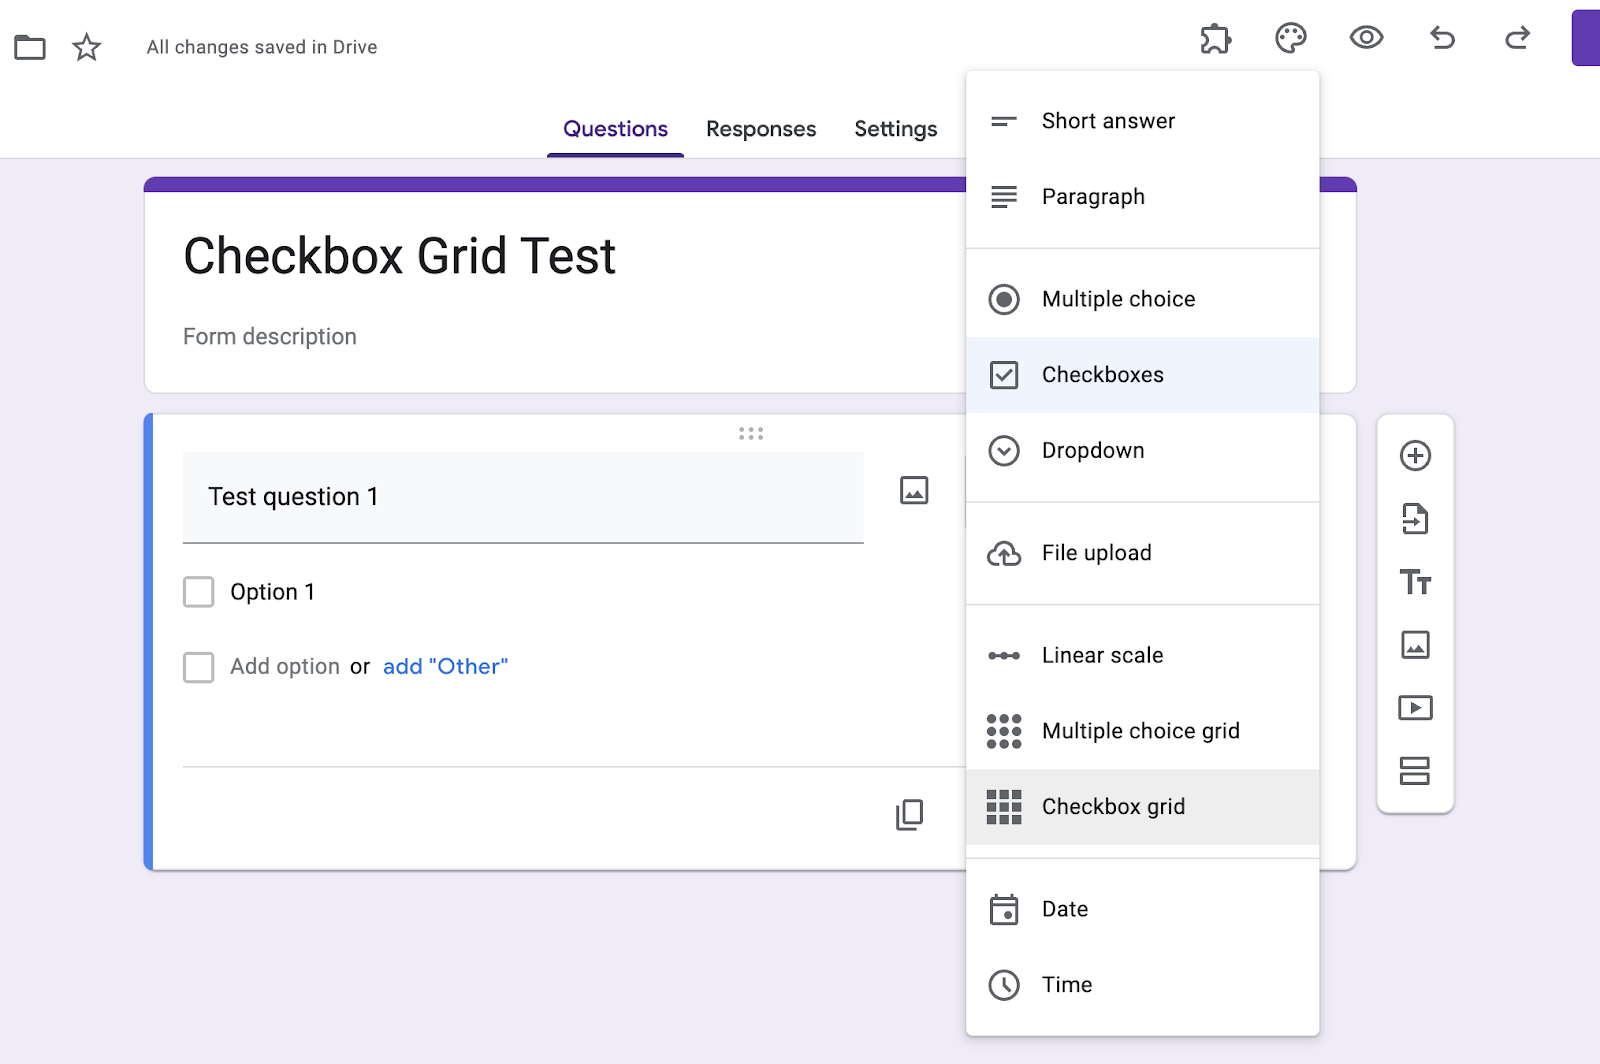1600x1064 pixels.
Task: Duplicate the question with copy icon
Action: pos(910,815)
